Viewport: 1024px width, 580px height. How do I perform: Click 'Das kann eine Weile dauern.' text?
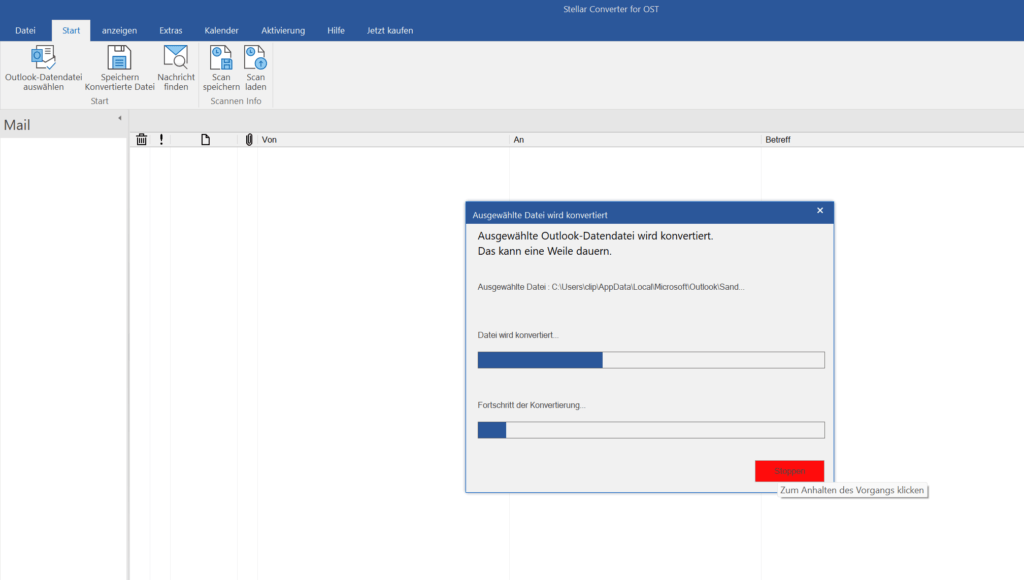(x=545, y=251)
